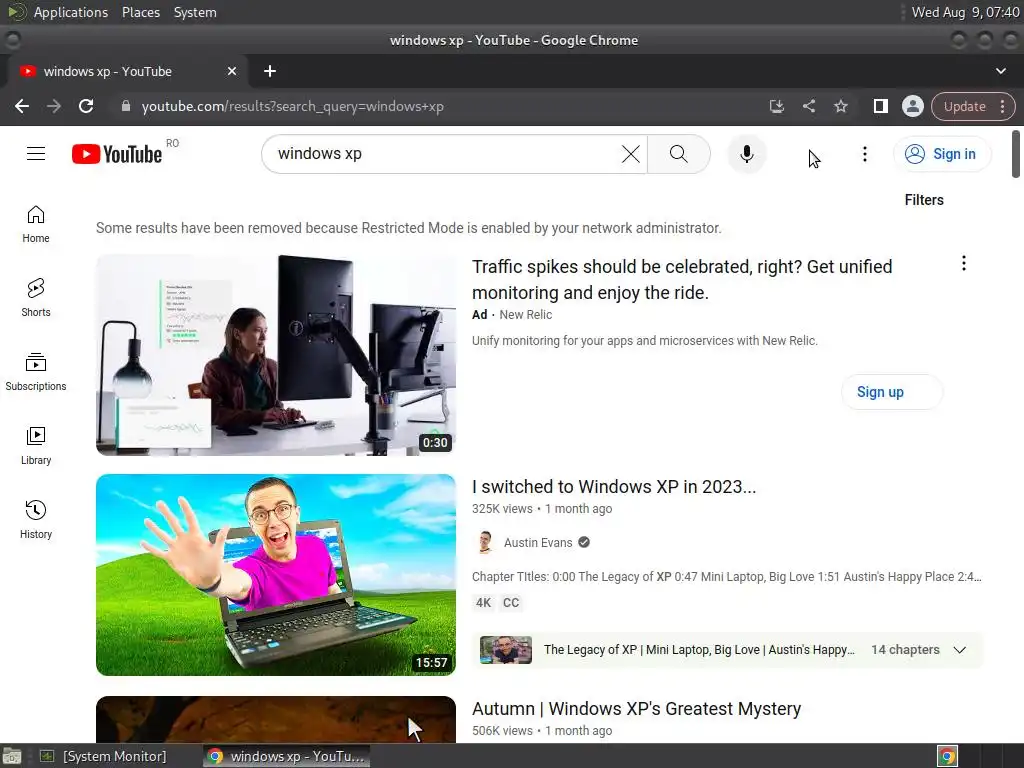This screenshot has height=768, width=1024.
Task: Click the 'Unify monitoring for your apps' description
Action: click(x=645, y=341)
